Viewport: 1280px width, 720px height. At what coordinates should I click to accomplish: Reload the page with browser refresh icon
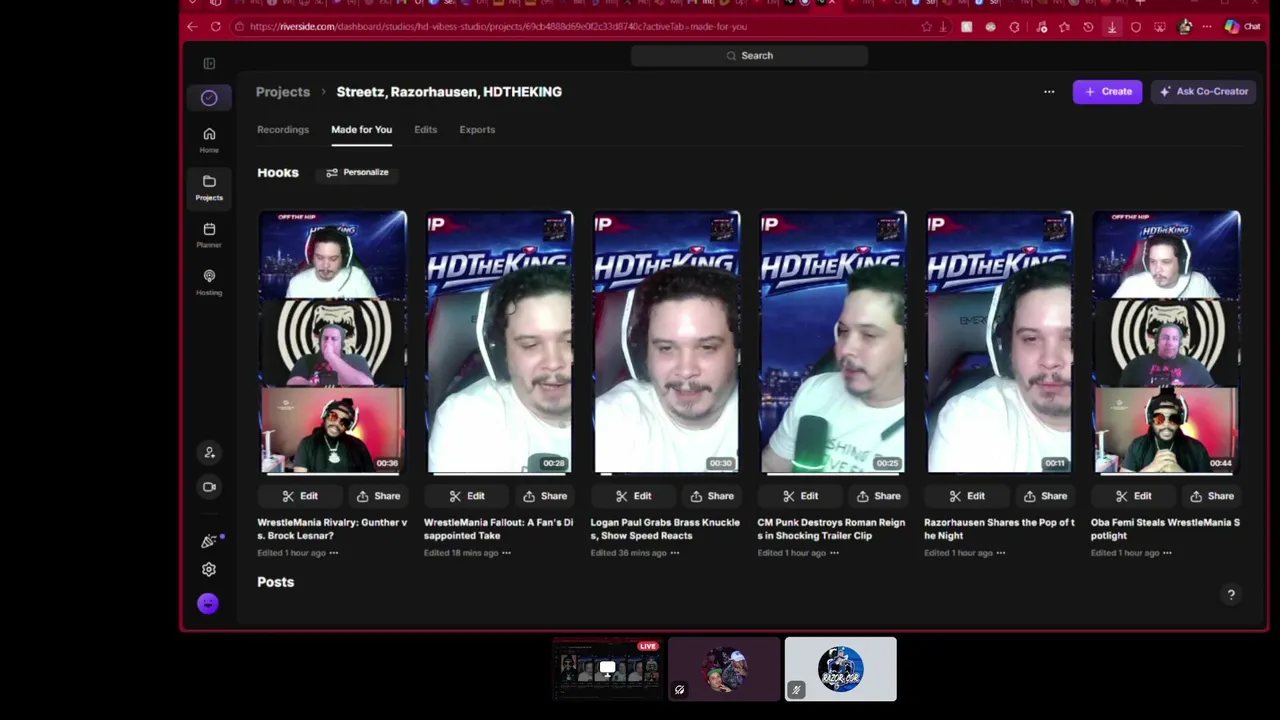[216, 27]
